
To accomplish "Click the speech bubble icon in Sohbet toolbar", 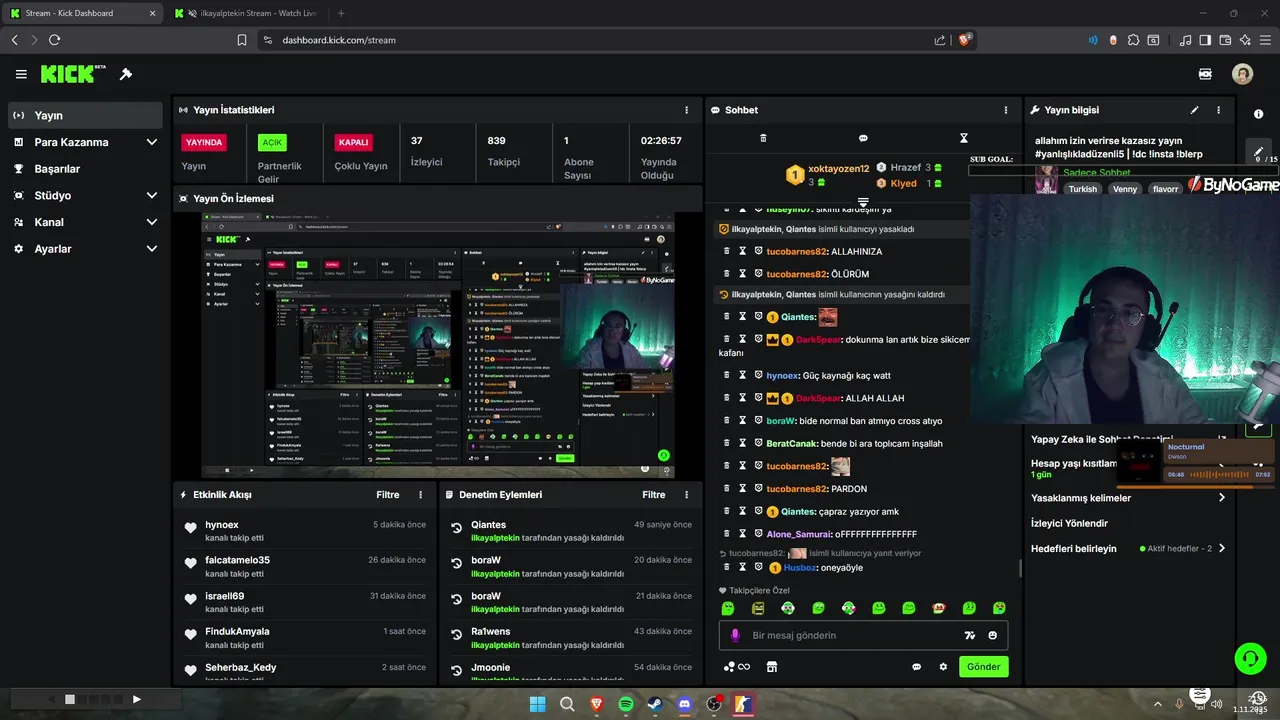I will tap(863, 138).
